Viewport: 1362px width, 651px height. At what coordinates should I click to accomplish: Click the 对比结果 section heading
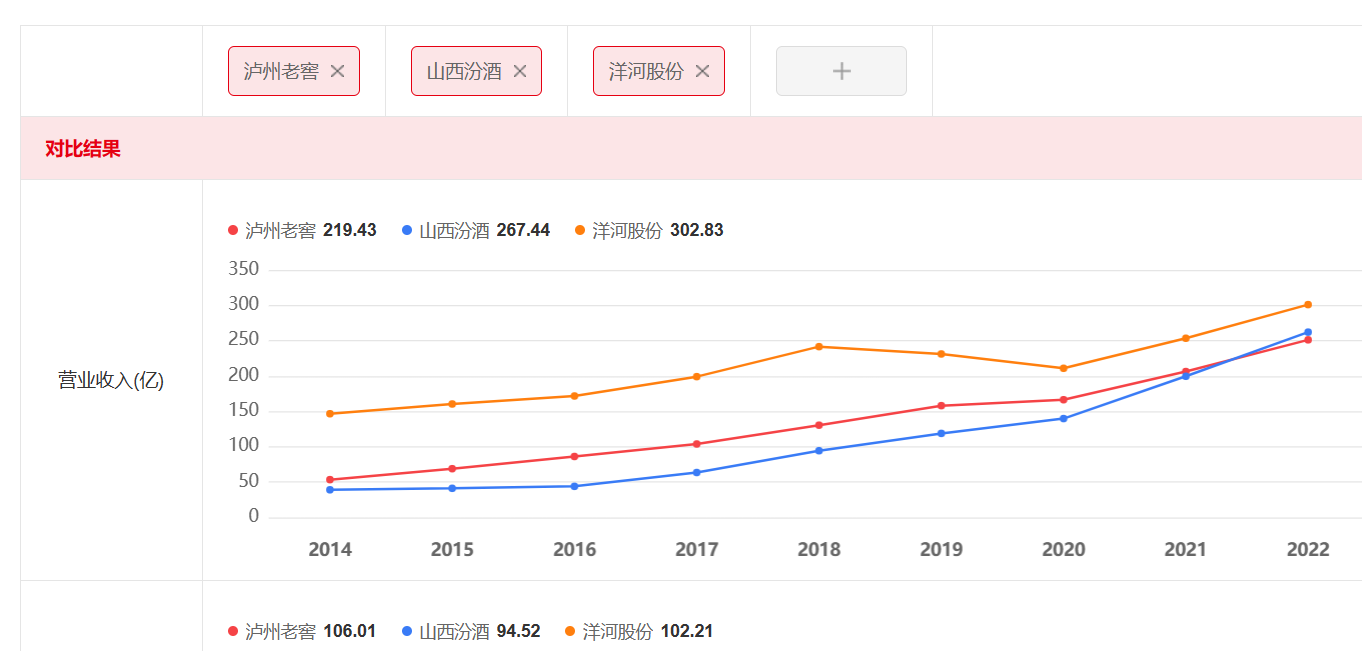[83, 149]
